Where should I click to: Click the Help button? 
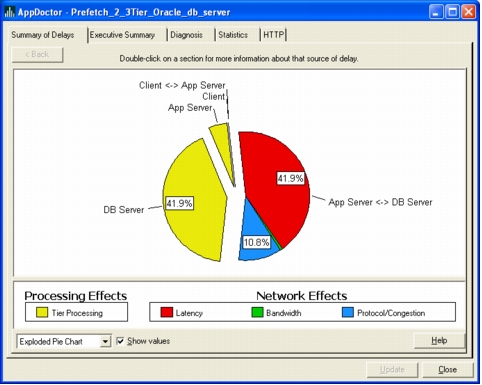click(439, 341)
